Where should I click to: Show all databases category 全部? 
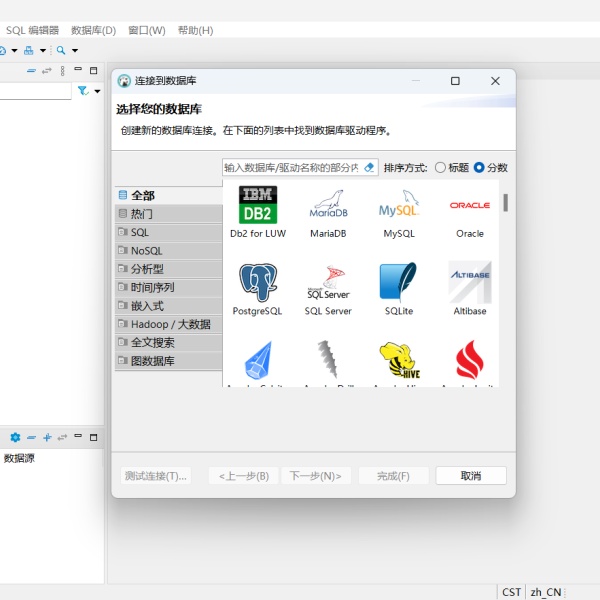(169, 196)
